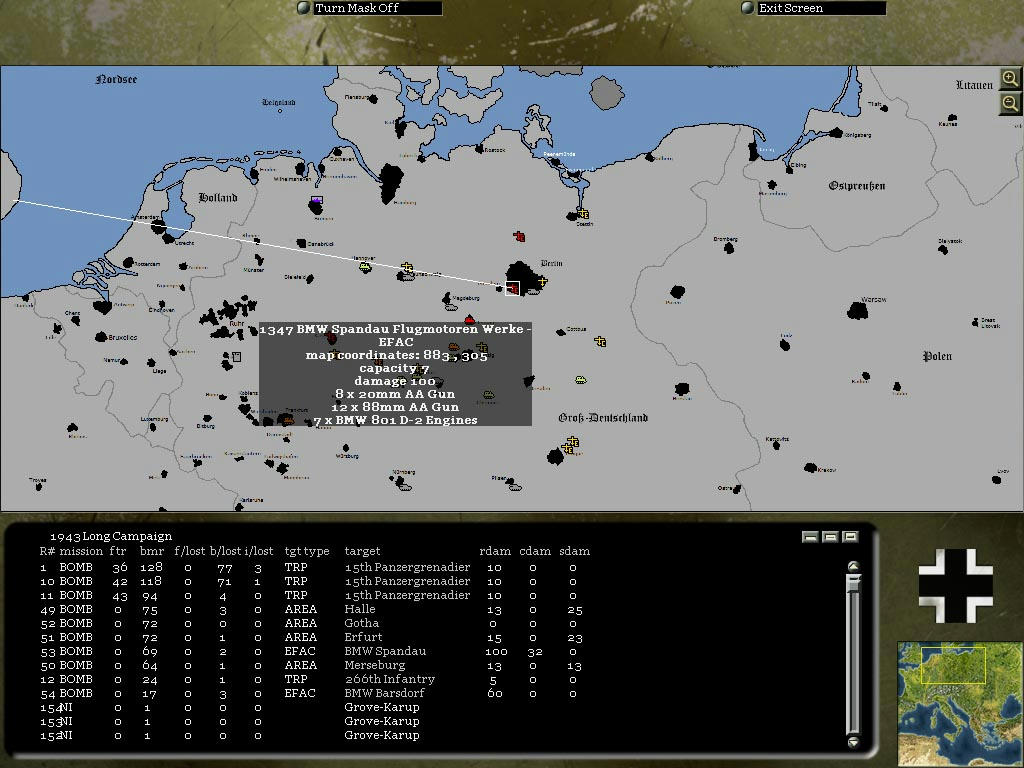Click the Holland region label
Screen dimensions: 1024x768
[x=218, y=197]
